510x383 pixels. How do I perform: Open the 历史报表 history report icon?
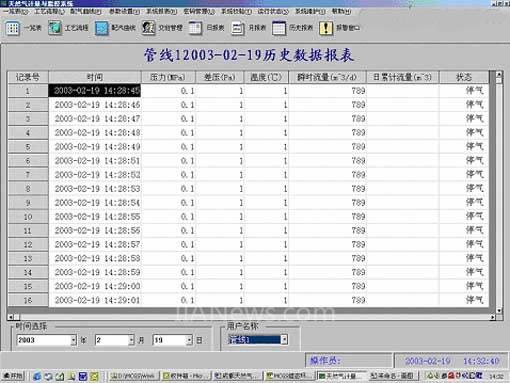click(279, 28)
